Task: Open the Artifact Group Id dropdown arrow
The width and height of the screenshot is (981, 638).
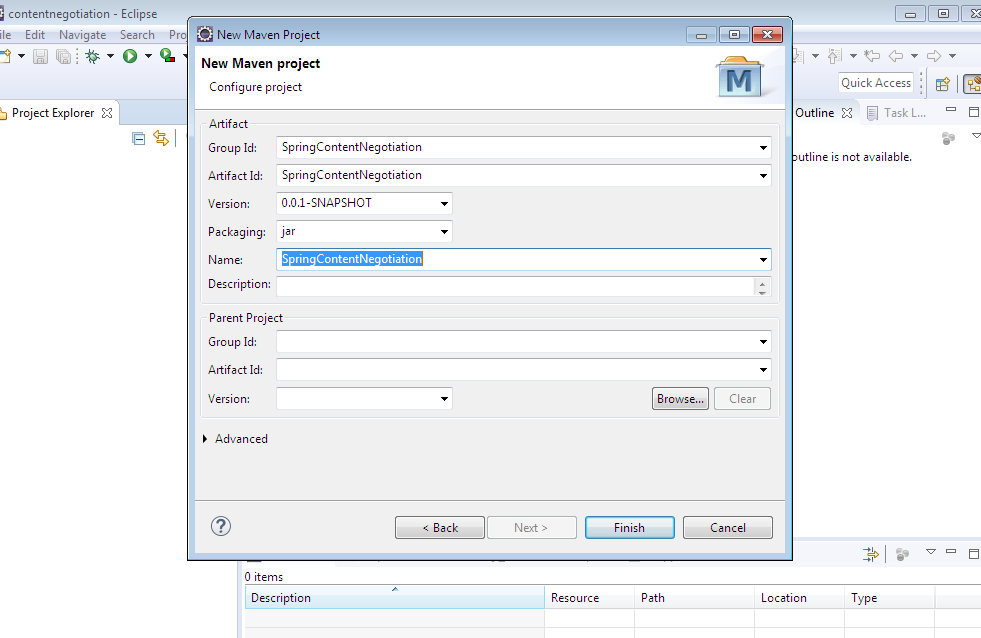Action: tap(763, 148)
